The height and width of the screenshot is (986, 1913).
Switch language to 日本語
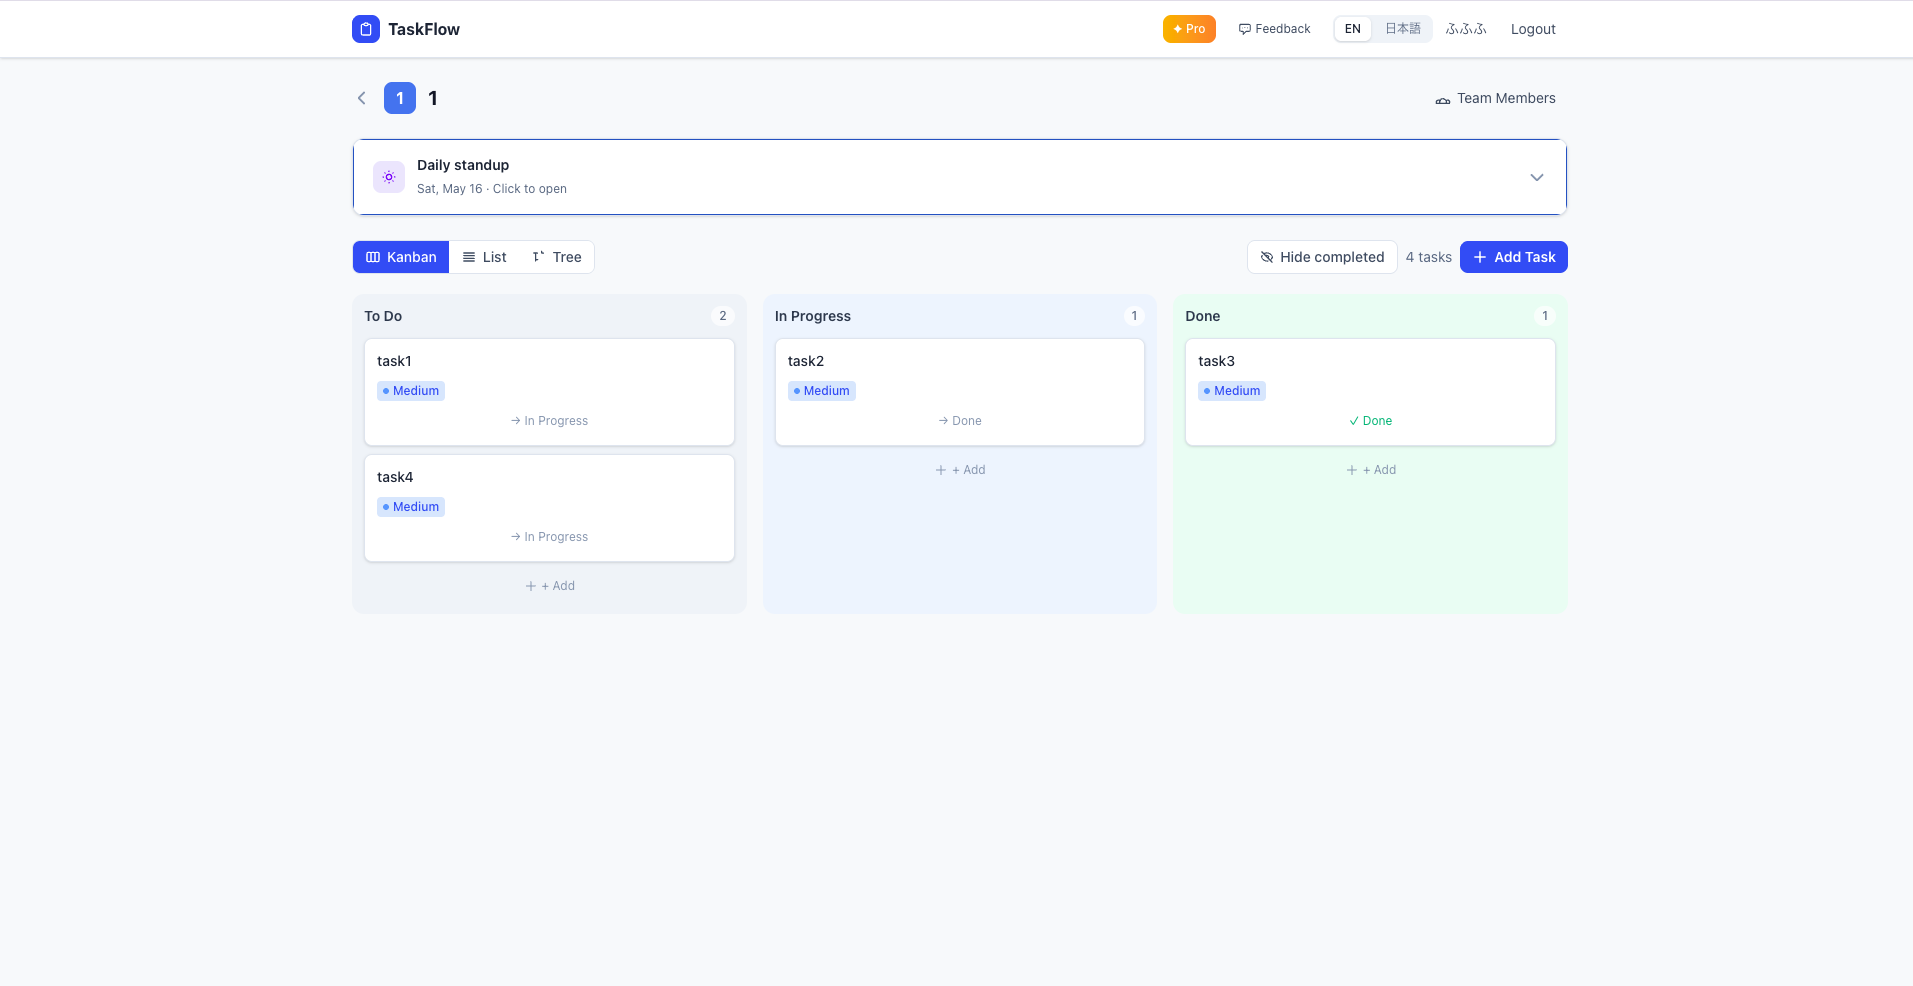click(1402, 29)
